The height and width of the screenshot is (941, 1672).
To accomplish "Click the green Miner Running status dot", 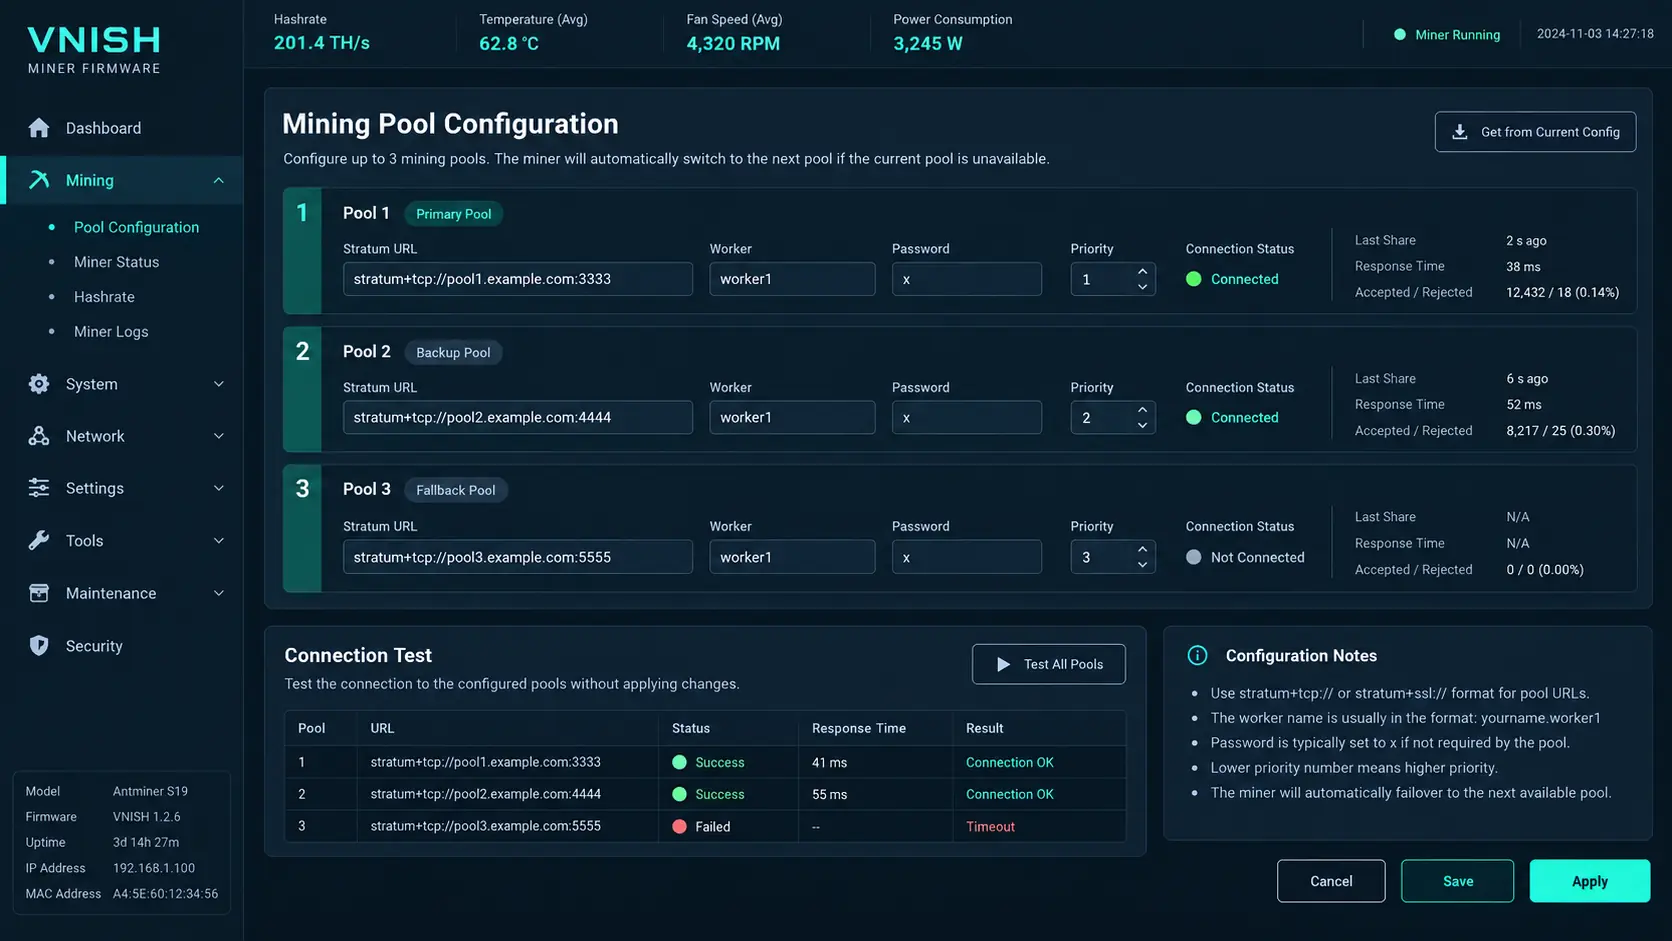I will coord(1400,34).
